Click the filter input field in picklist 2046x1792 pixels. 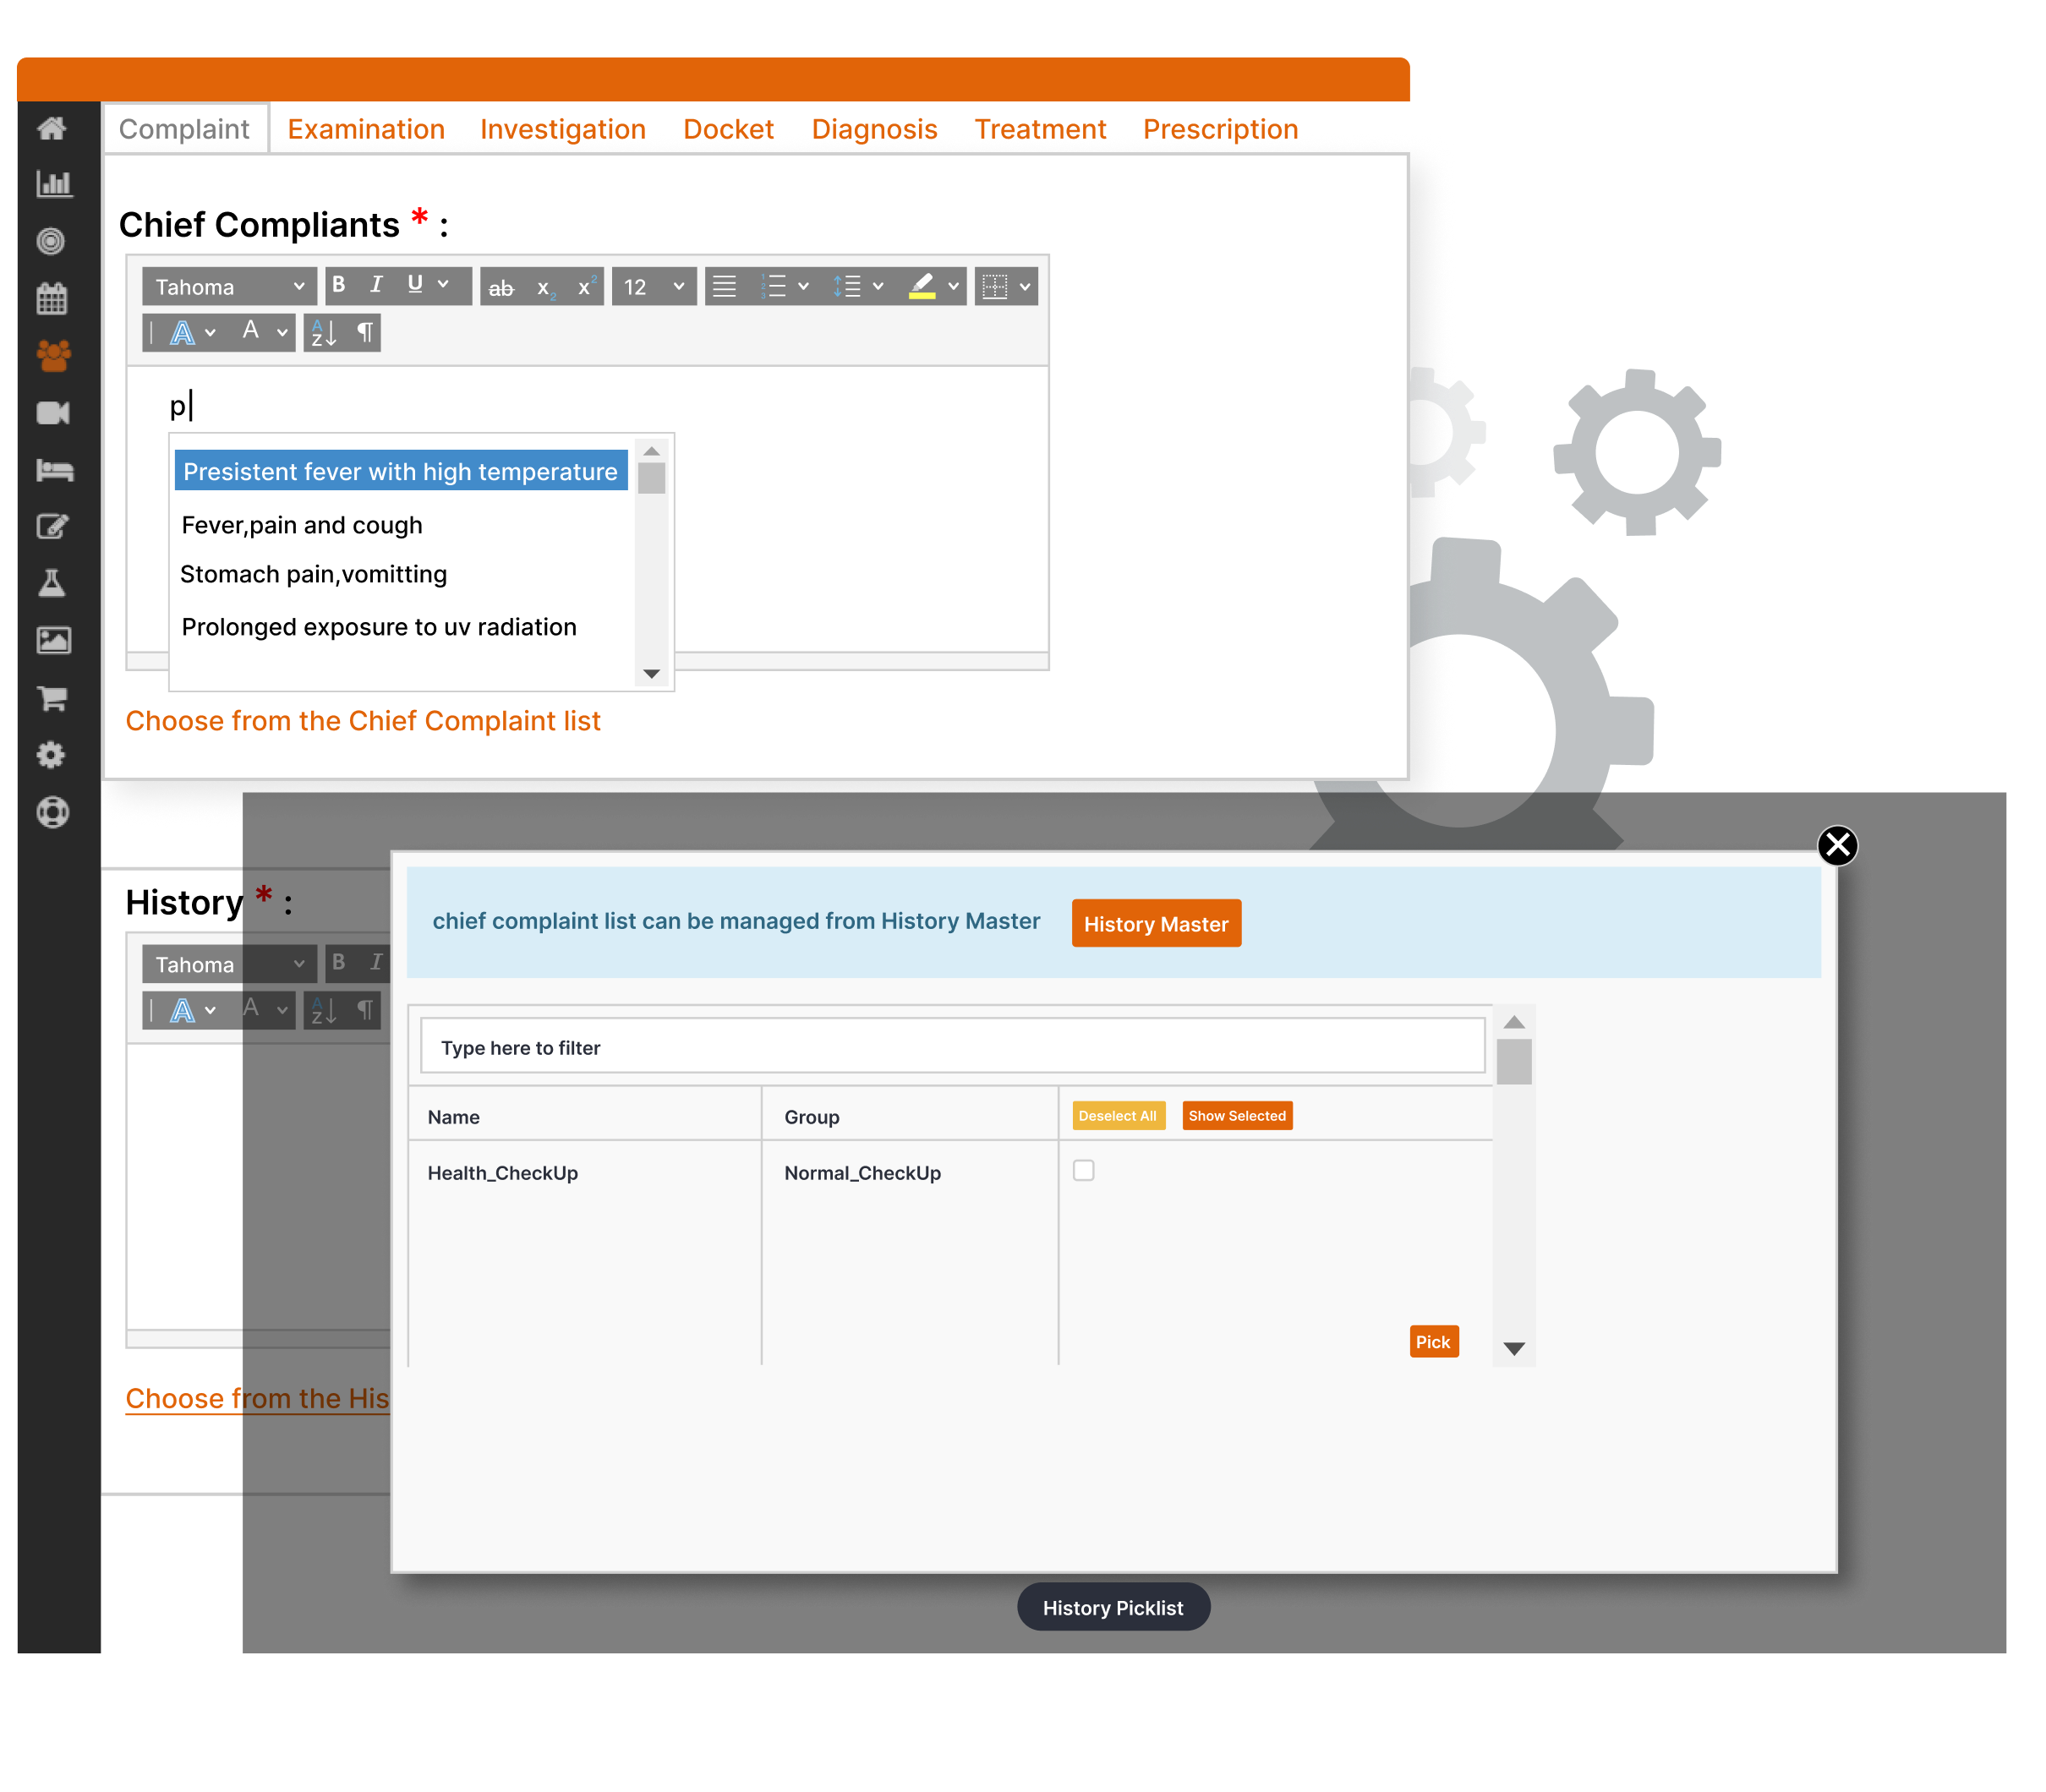(x=952, y=1047)
